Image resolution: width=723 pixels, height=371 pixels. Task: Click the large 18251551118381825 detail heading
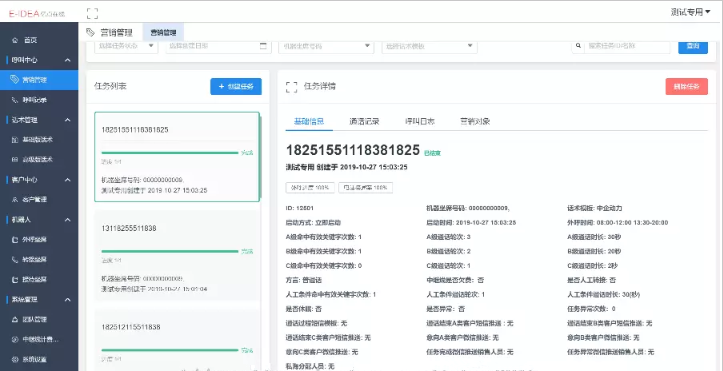353,150
